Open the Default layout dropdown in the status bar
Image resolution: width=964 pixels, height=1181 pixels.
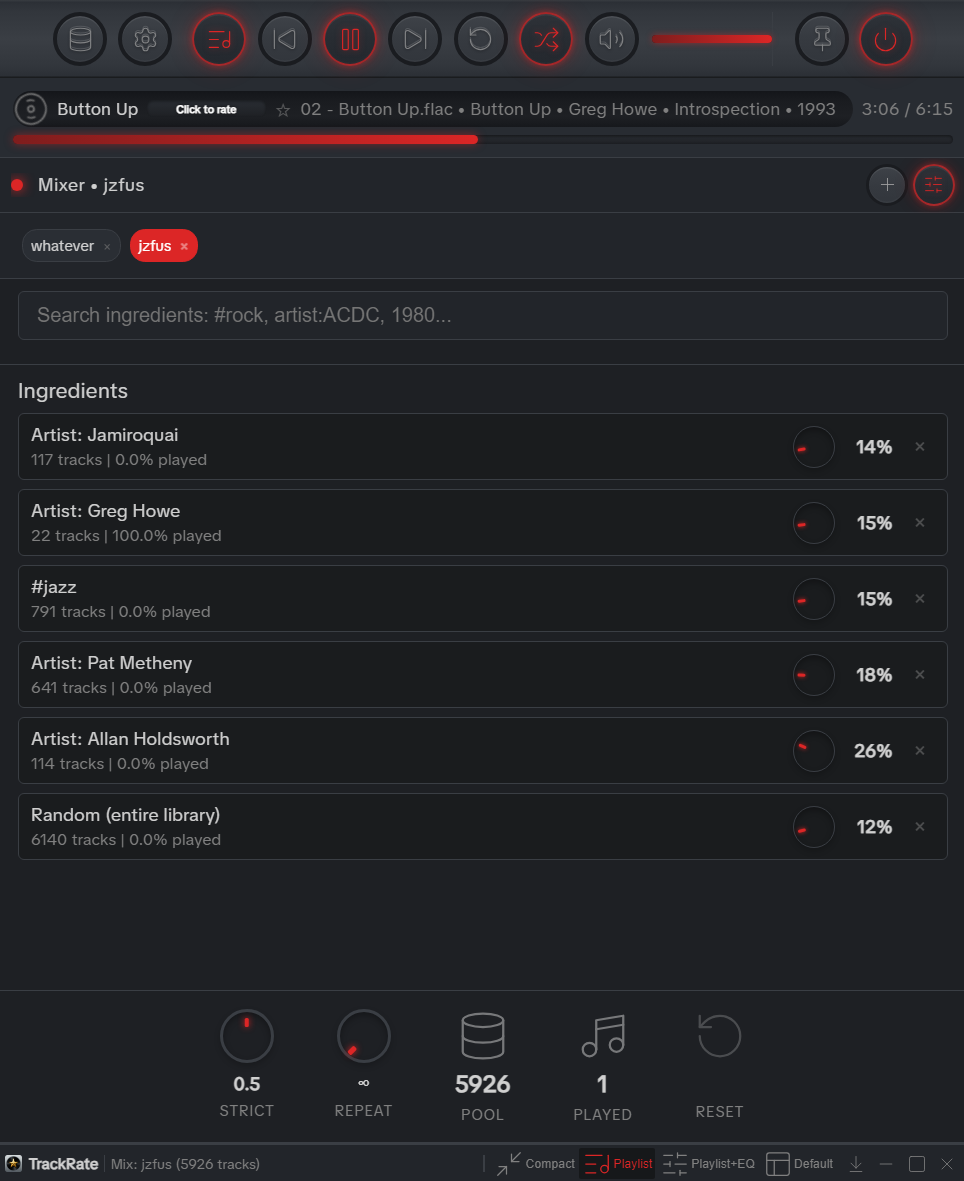[x=800, y=1164]
